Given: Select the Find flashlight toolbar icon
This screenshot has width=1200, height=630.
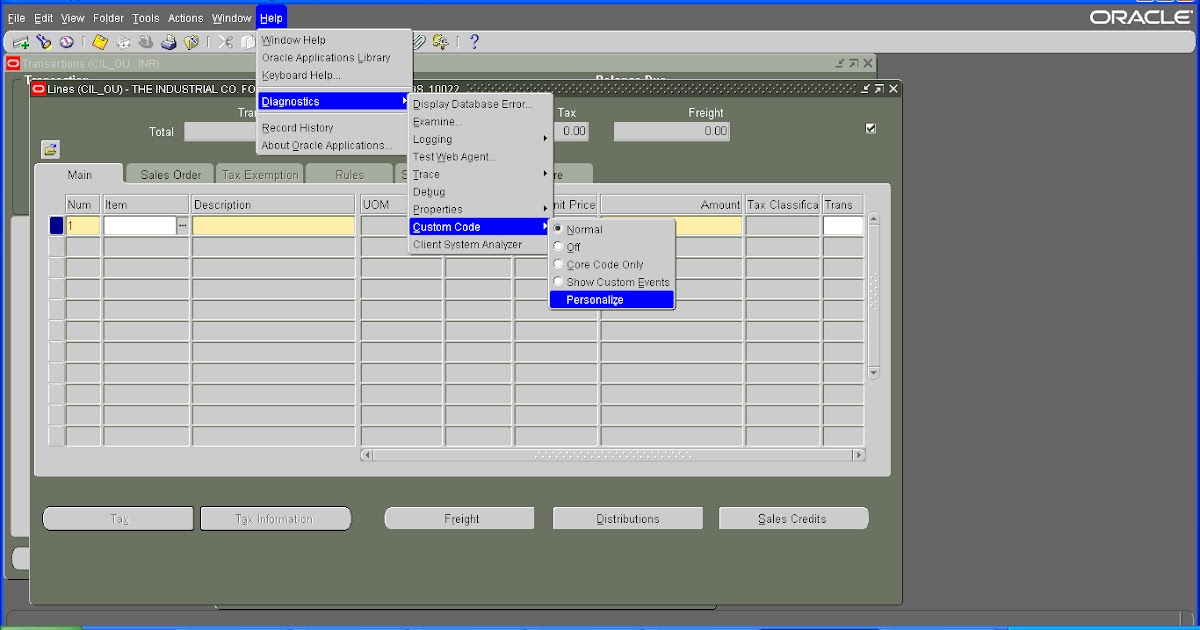Looking at the screenshot, I should click(x=42, y=42).
